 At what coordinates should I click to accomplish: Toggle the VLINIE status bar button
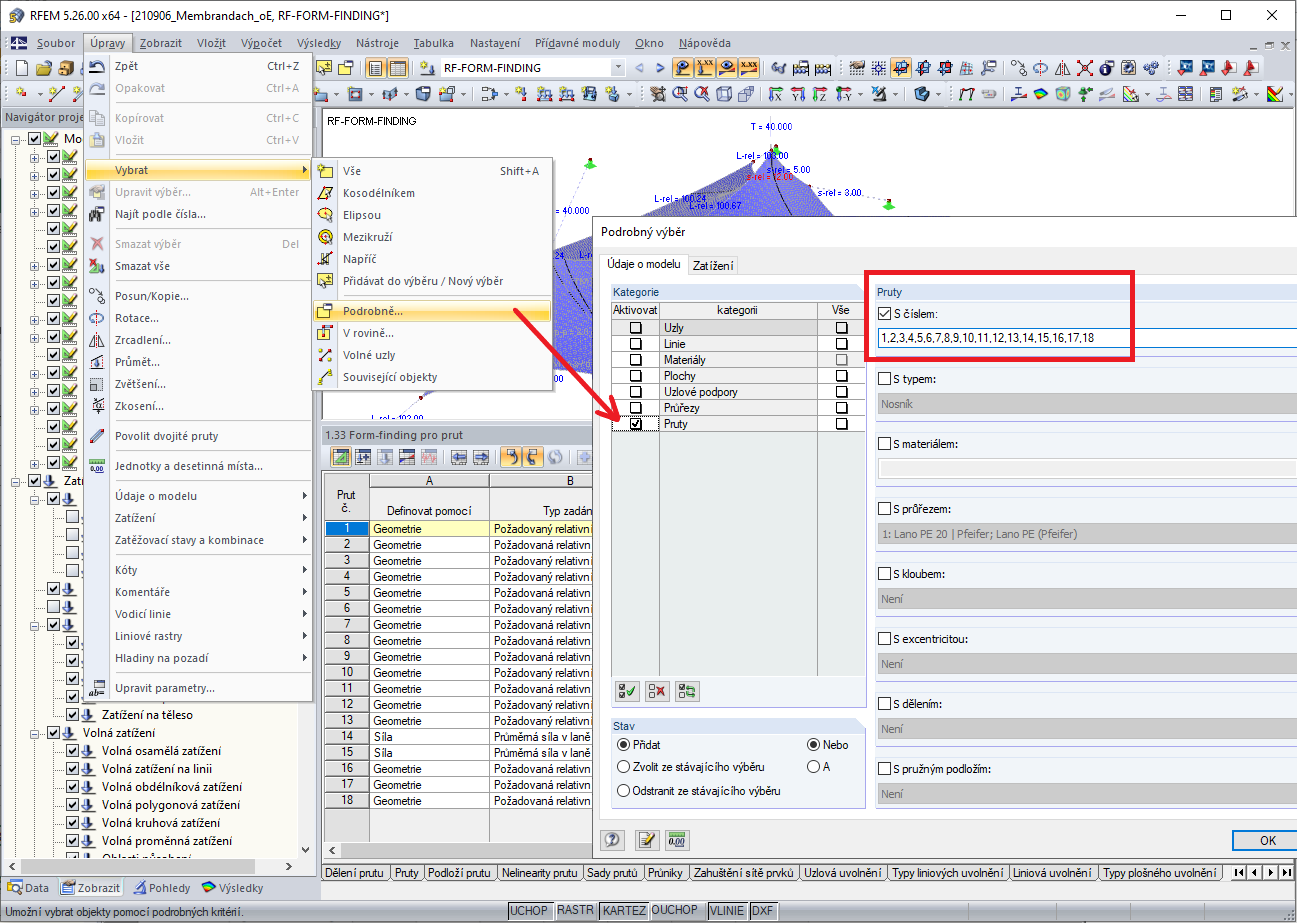(x=727, y=911)
